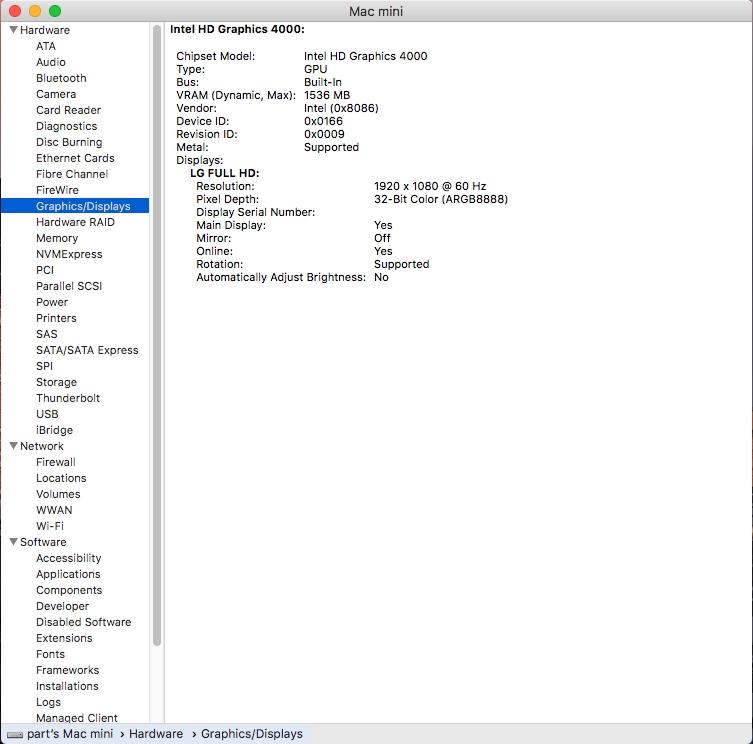753x744 pixels.
Task: Select SAS in the sidebar
Action: (x=47, y=334)
